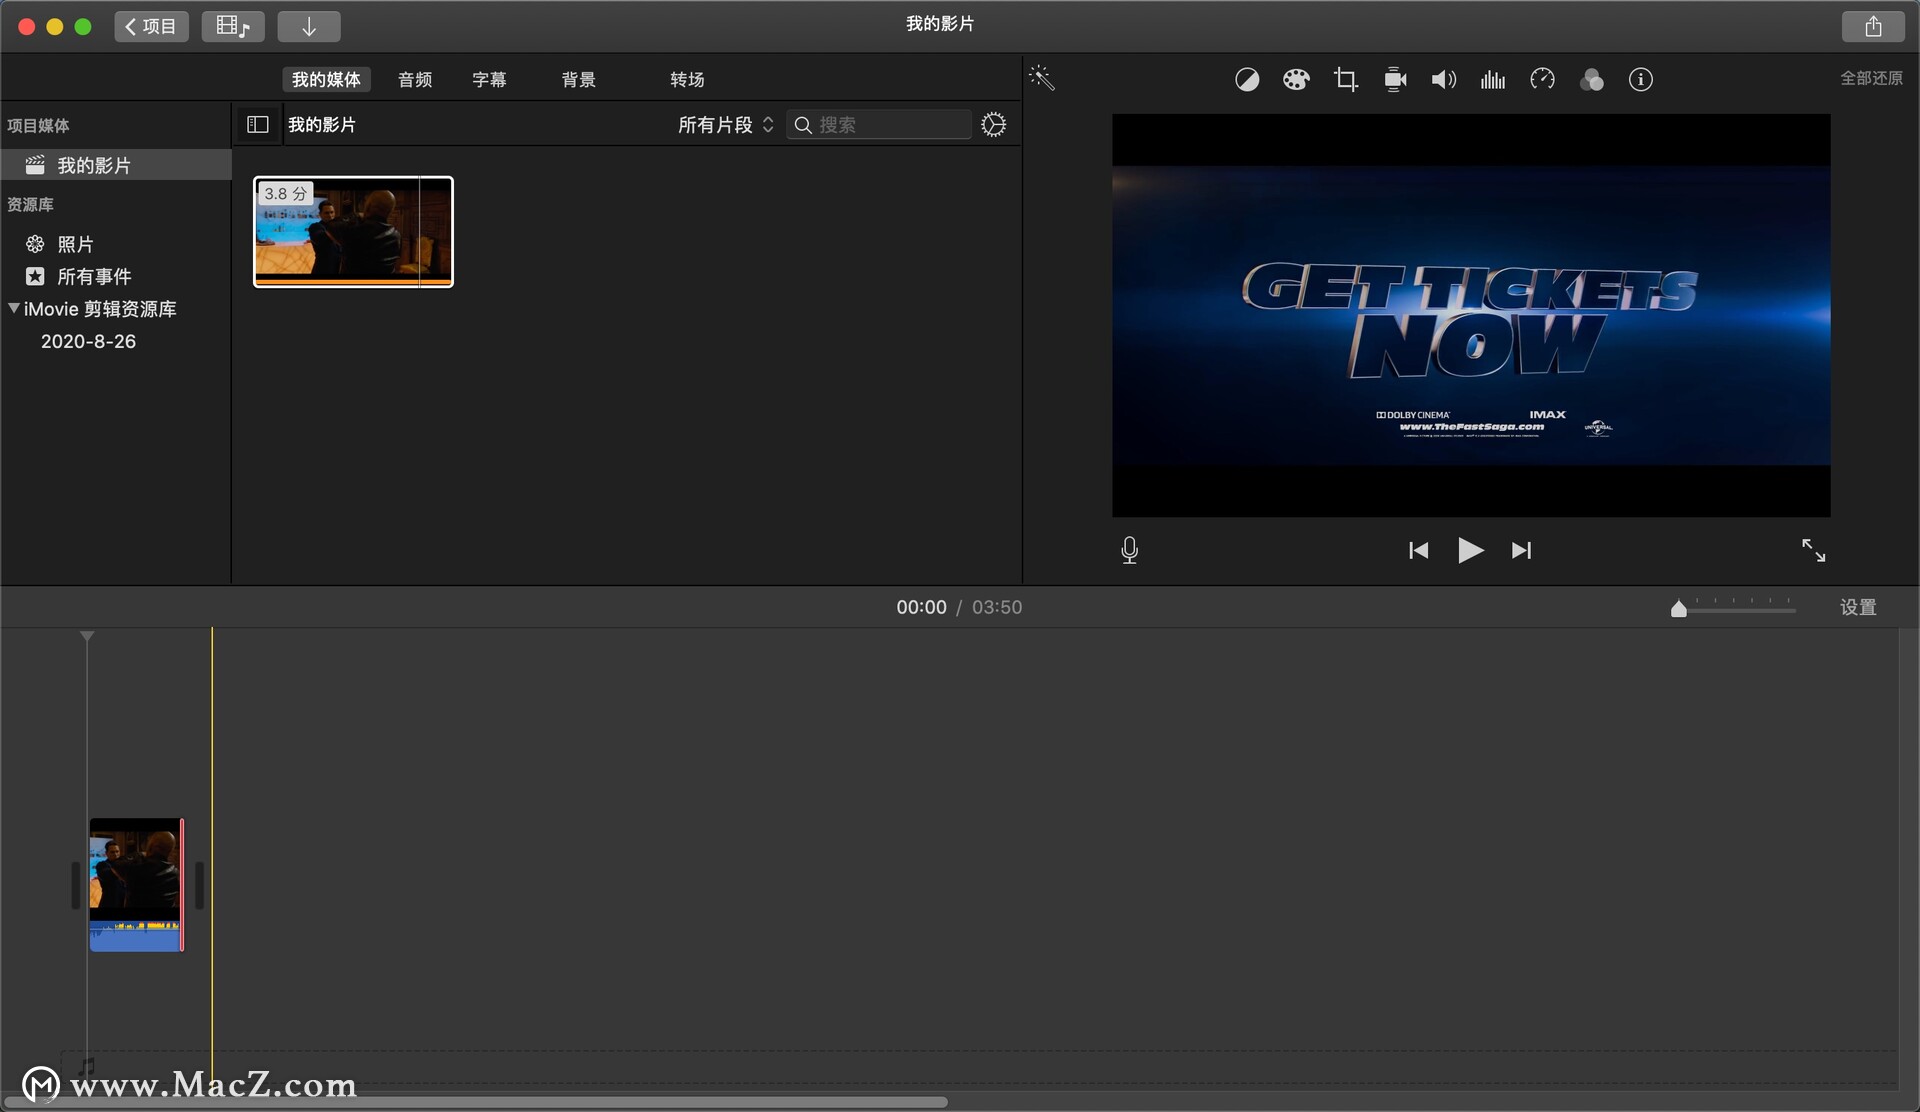
Task: Switch to the 转场 tab
Action: pyautogui.click(x=687, y=79)
